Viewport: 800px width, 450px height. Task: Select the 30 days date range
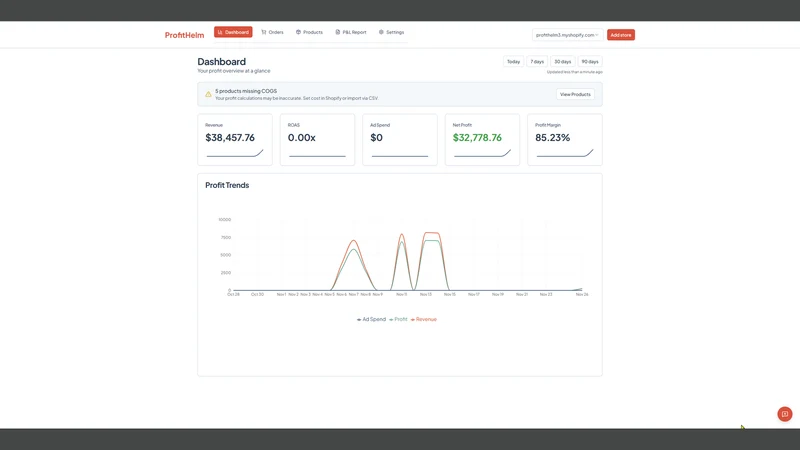[x=563, y=61]
